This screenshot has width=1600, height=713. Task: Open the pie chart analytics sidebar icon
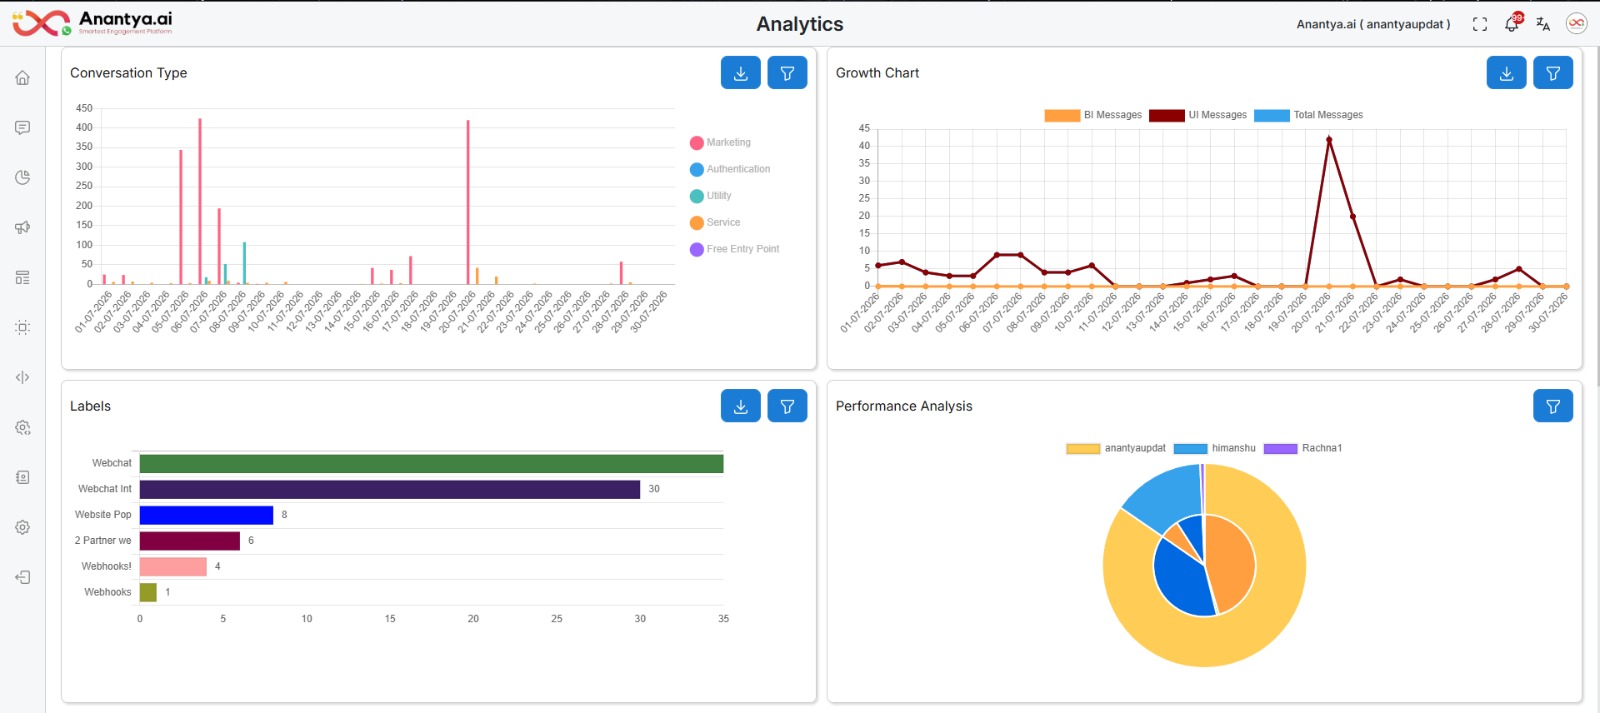(22, 178)
